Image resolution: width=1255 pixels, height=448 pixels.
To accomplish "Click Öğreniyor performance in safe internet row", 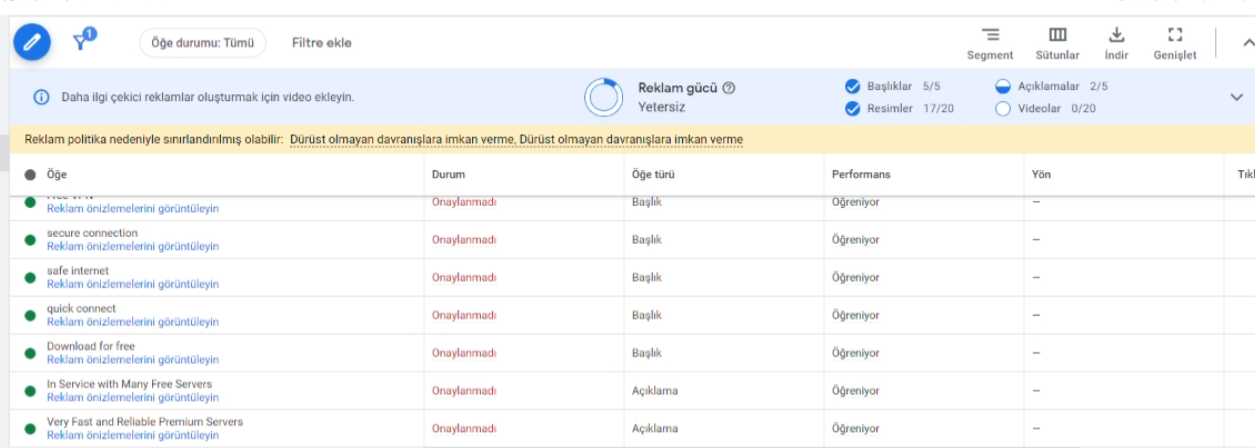I will click(855, 278).
